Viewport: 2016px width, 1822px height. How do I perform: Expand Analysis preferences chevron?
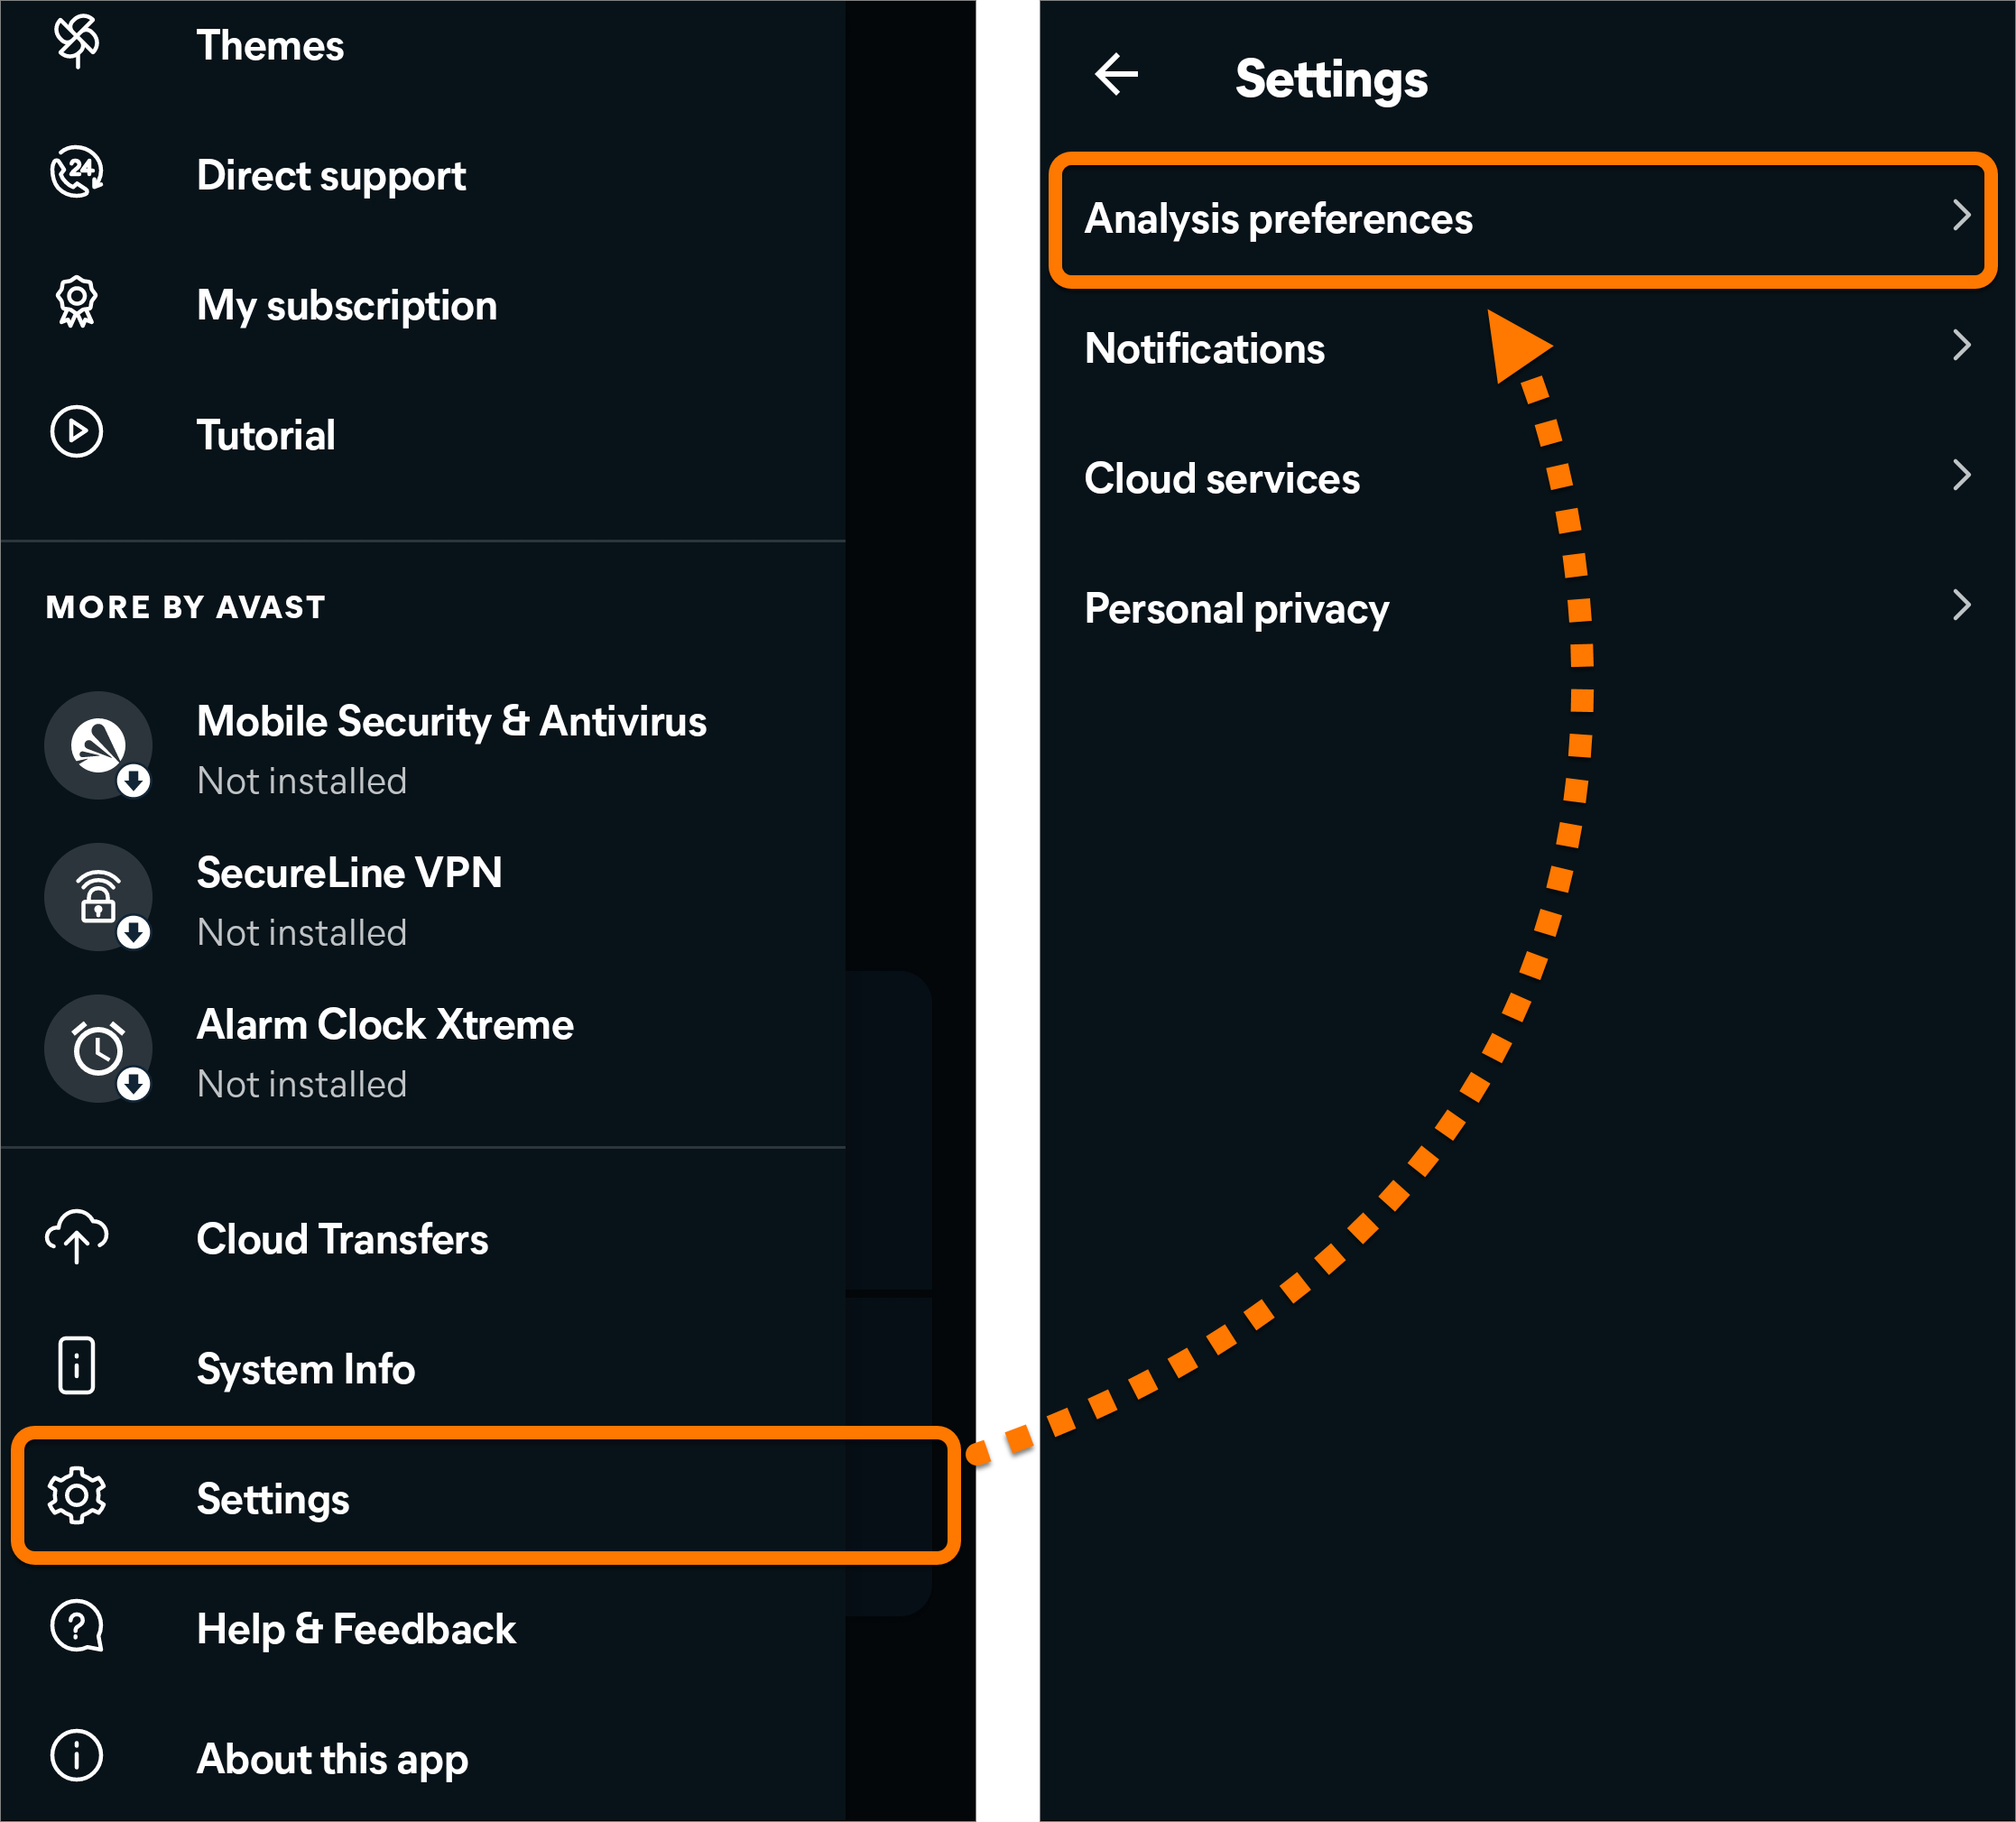tap(1962, 216)
